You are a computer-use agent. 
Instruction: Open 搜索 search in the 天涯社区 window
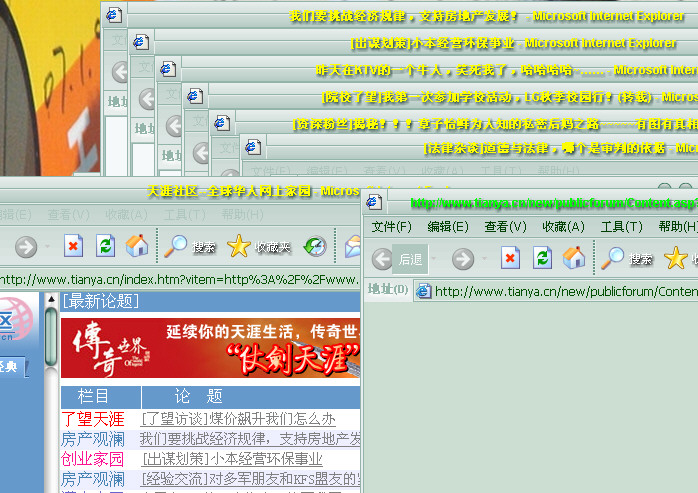point(190,246)
